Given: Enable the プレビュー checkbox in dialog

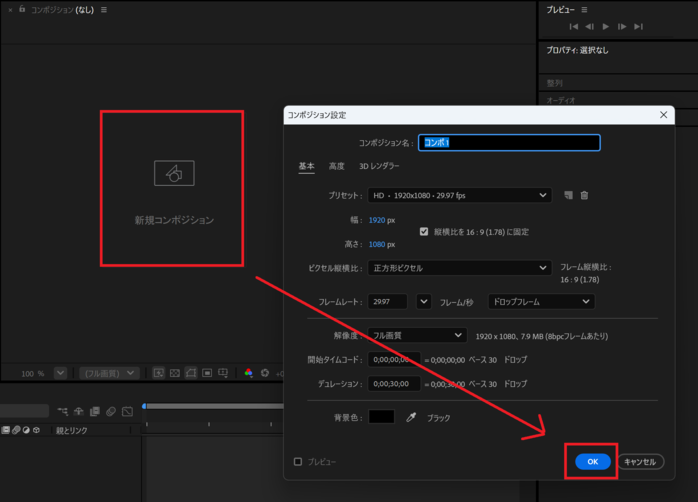Looking at the screenshot, I should pyautogui.click(x=298, y=462).
